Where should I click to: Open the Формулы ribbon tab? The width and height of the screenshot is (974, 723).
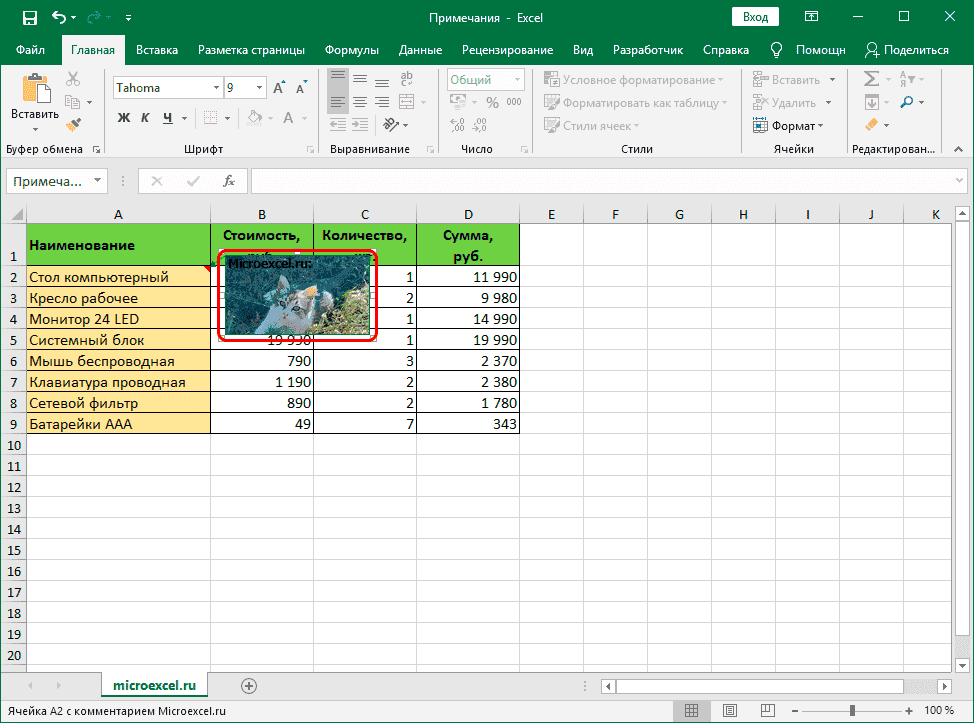coord(351,50)
